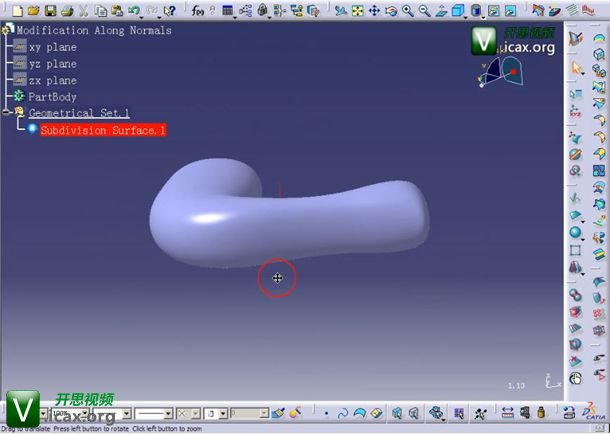Pick the Select arrow tool in the right toolbar
This screenshot has width=610, height=434.
pyautogui.click(x=577, y=68)
